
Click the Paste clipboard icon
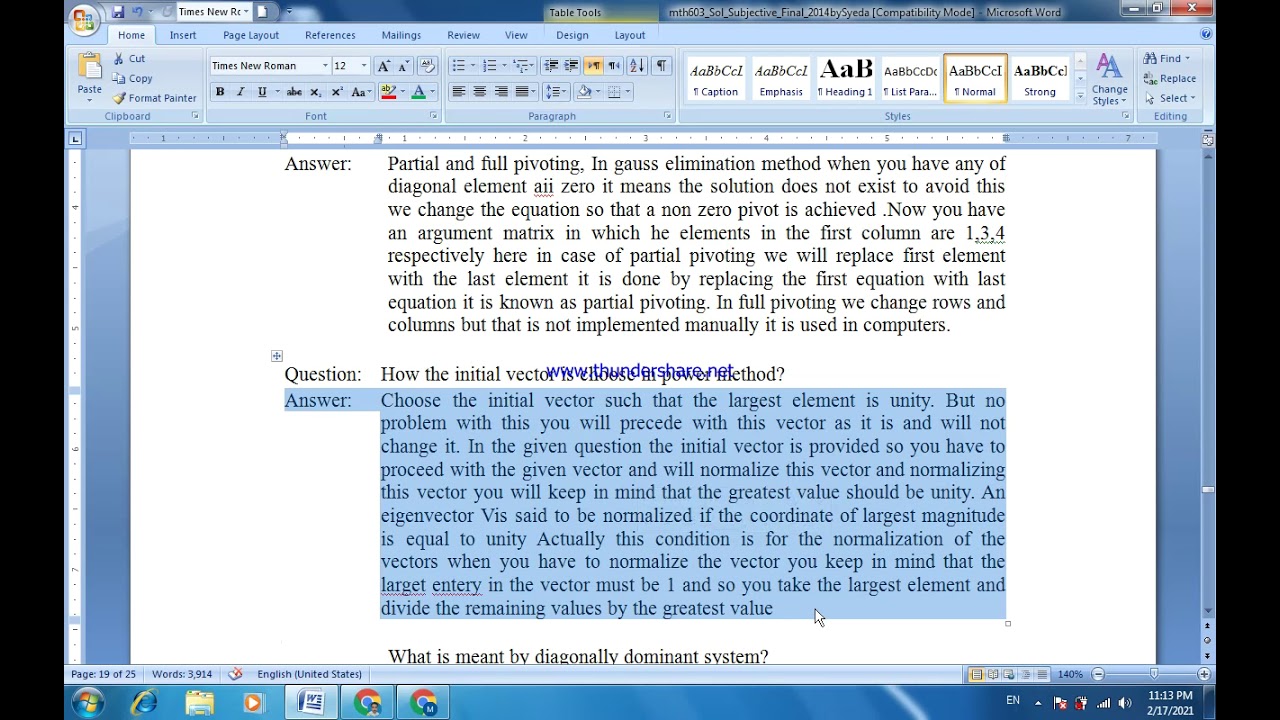coord(90,67)
